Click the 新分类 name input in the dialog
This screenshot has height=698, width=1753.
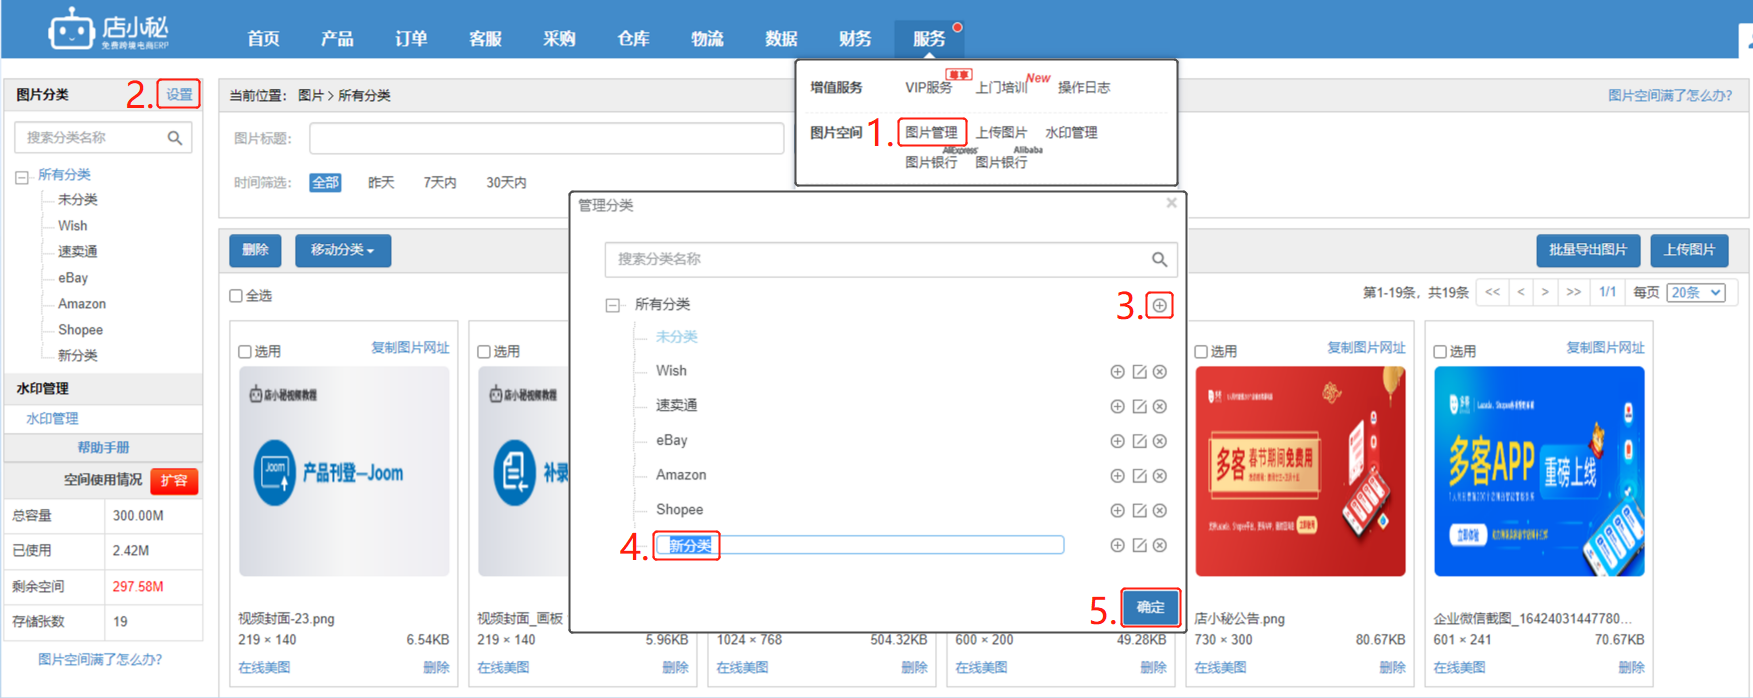(859, 546)
